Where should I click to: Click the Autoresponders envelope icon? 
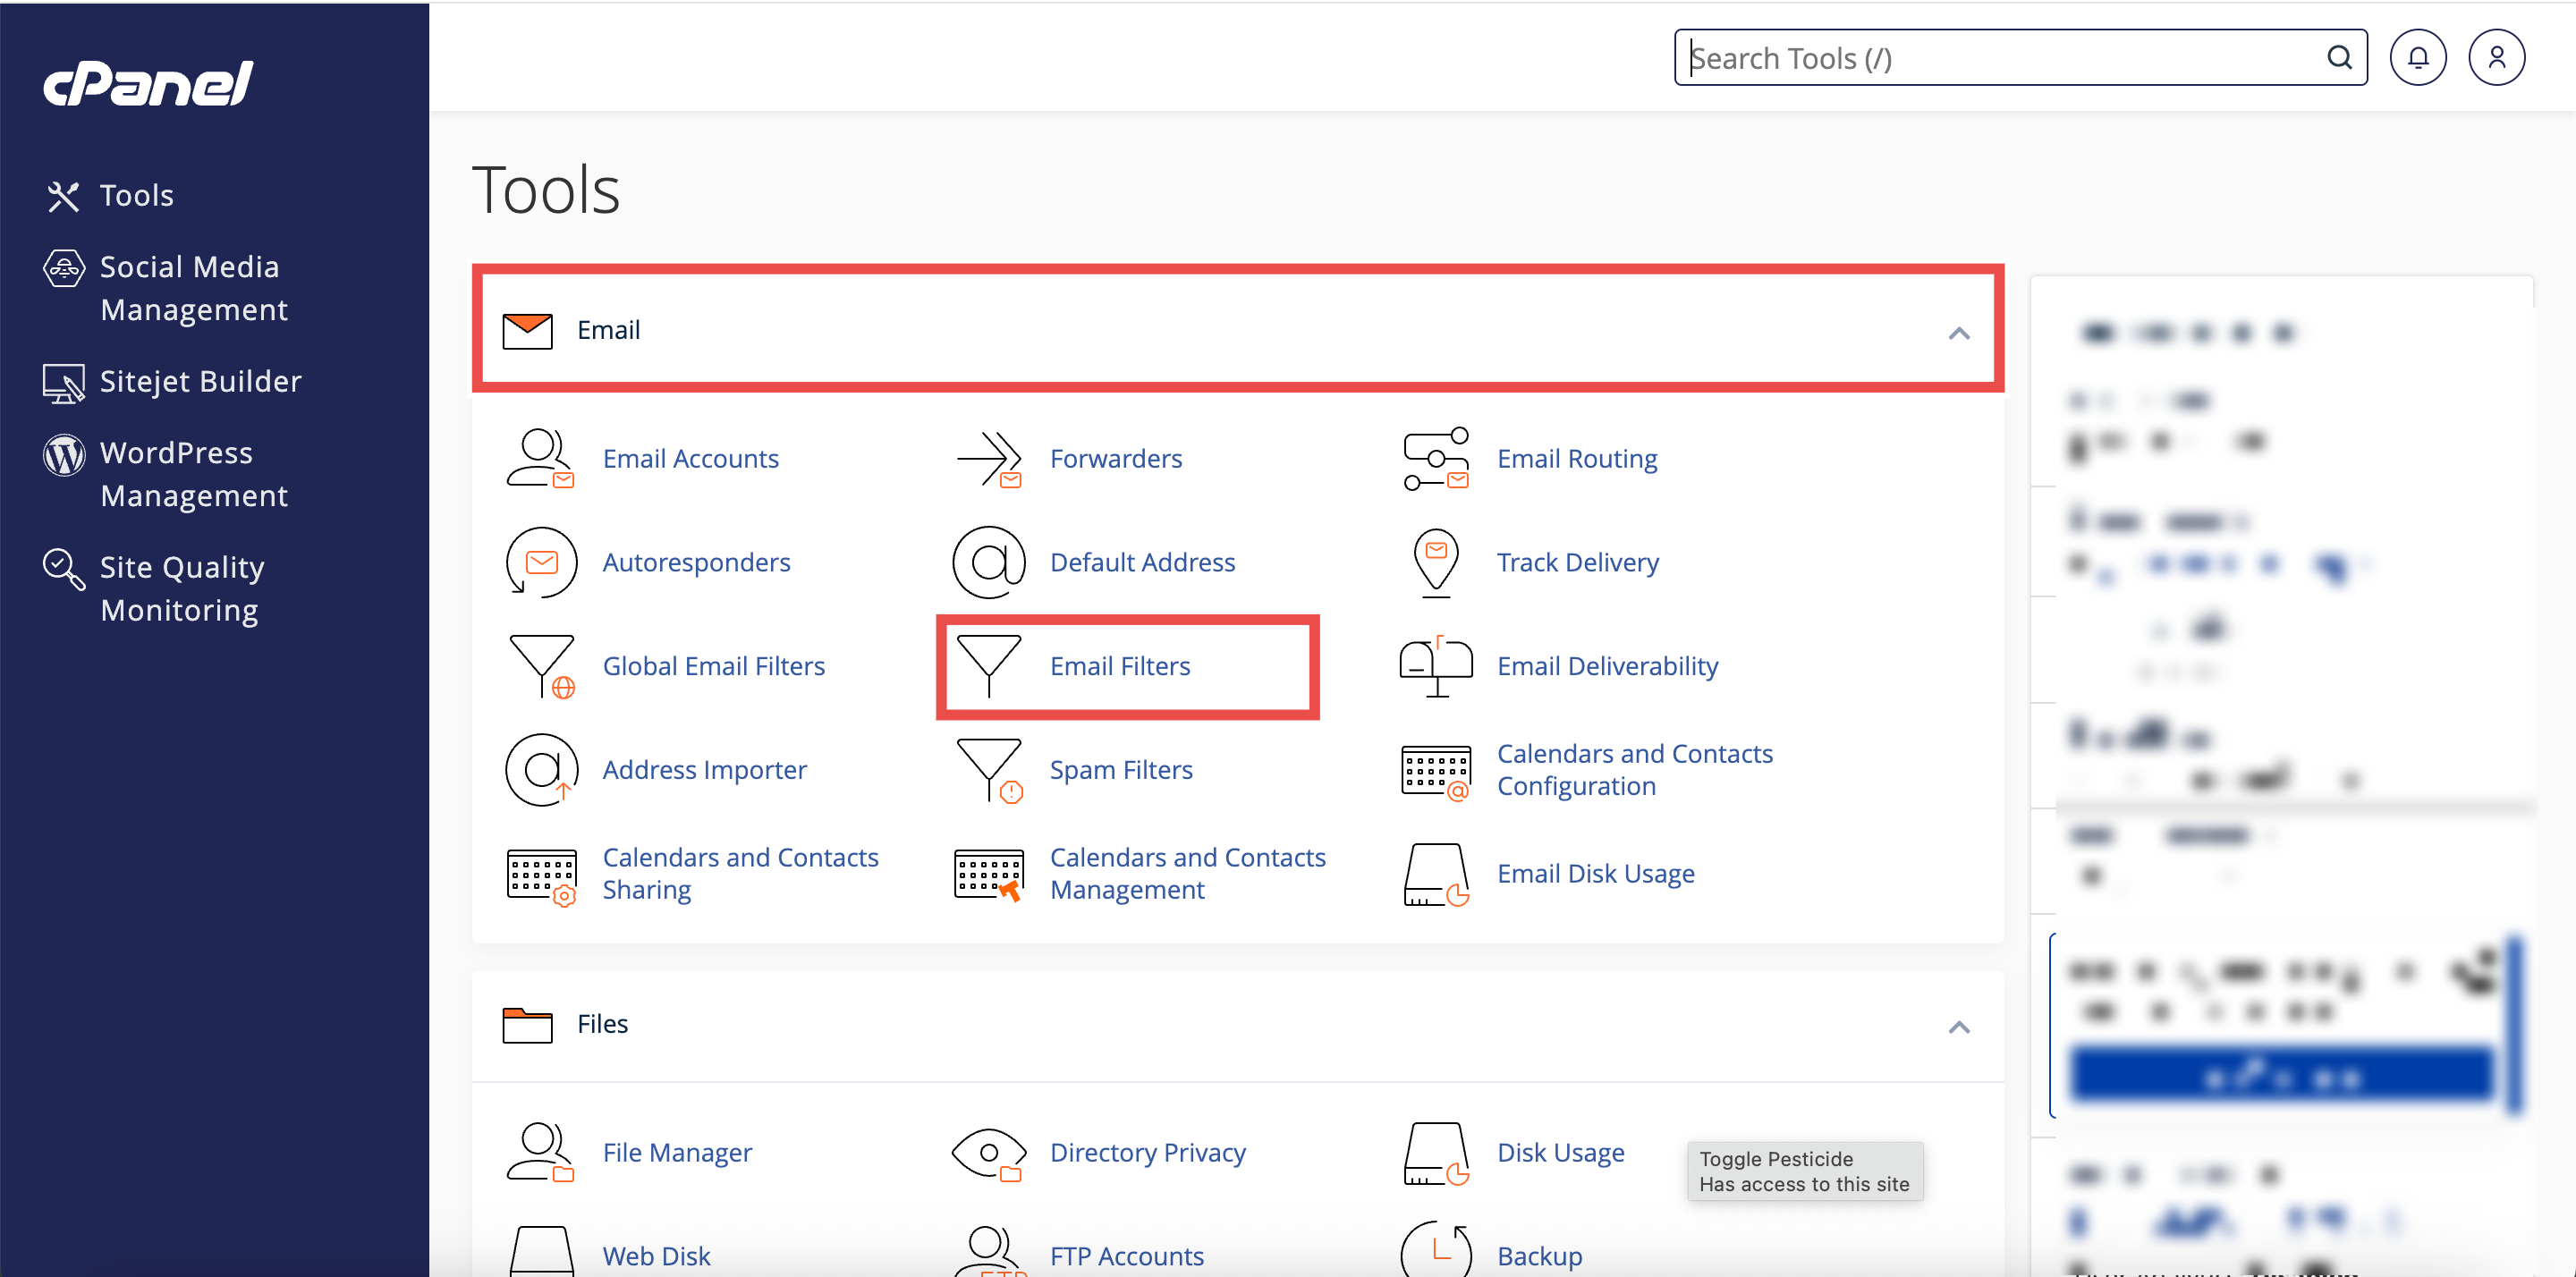tap(541, 562)
